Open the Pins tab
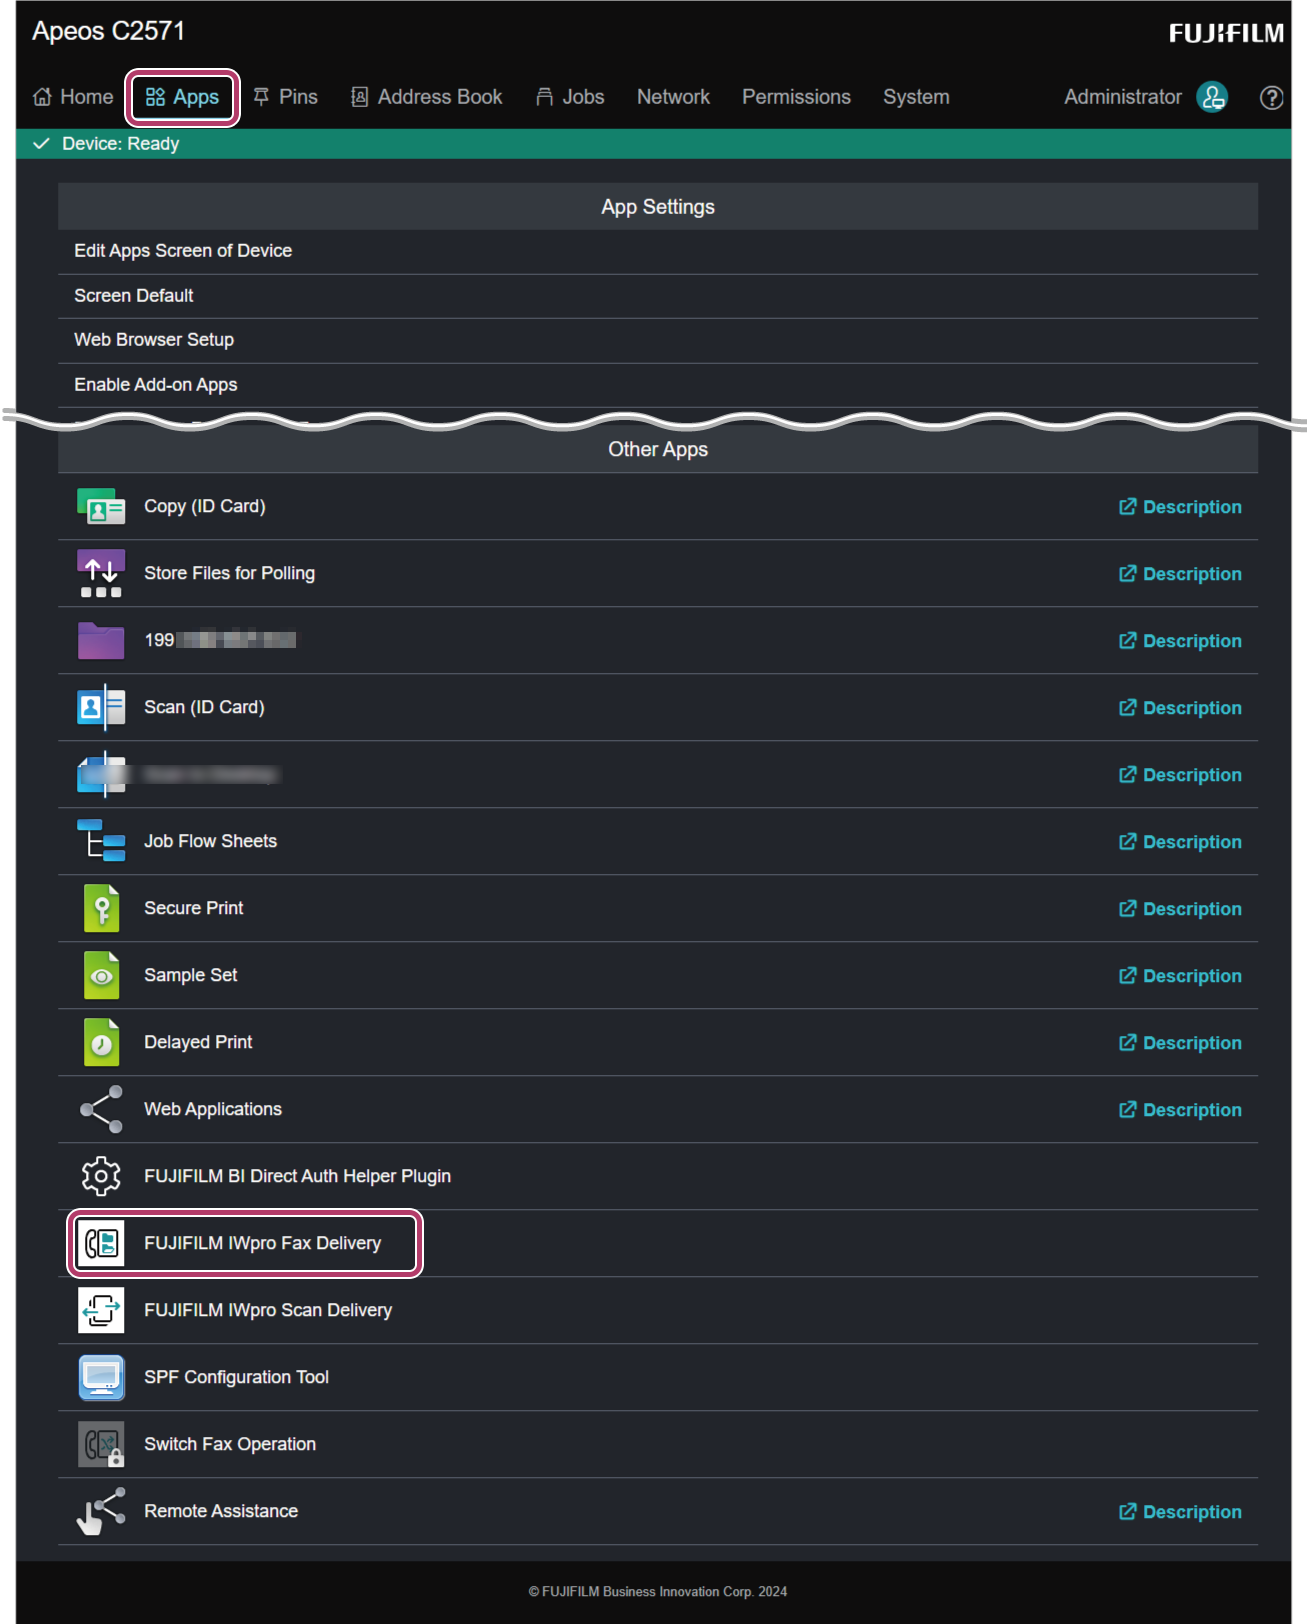The width and height of the screenshot is (1307, 1624). coord(285,97)
